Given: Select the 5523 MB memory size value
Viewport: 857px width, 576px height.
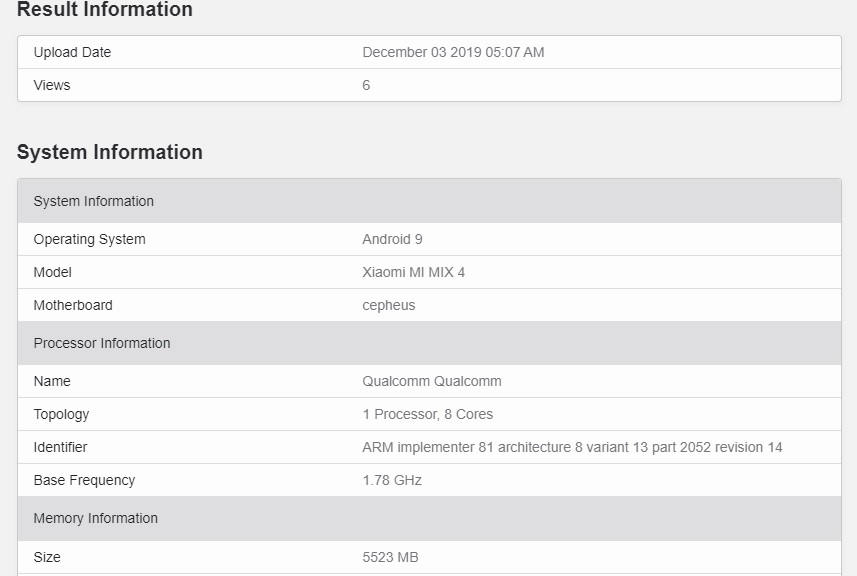Looking at the screenshot, I should coord(390,557).
